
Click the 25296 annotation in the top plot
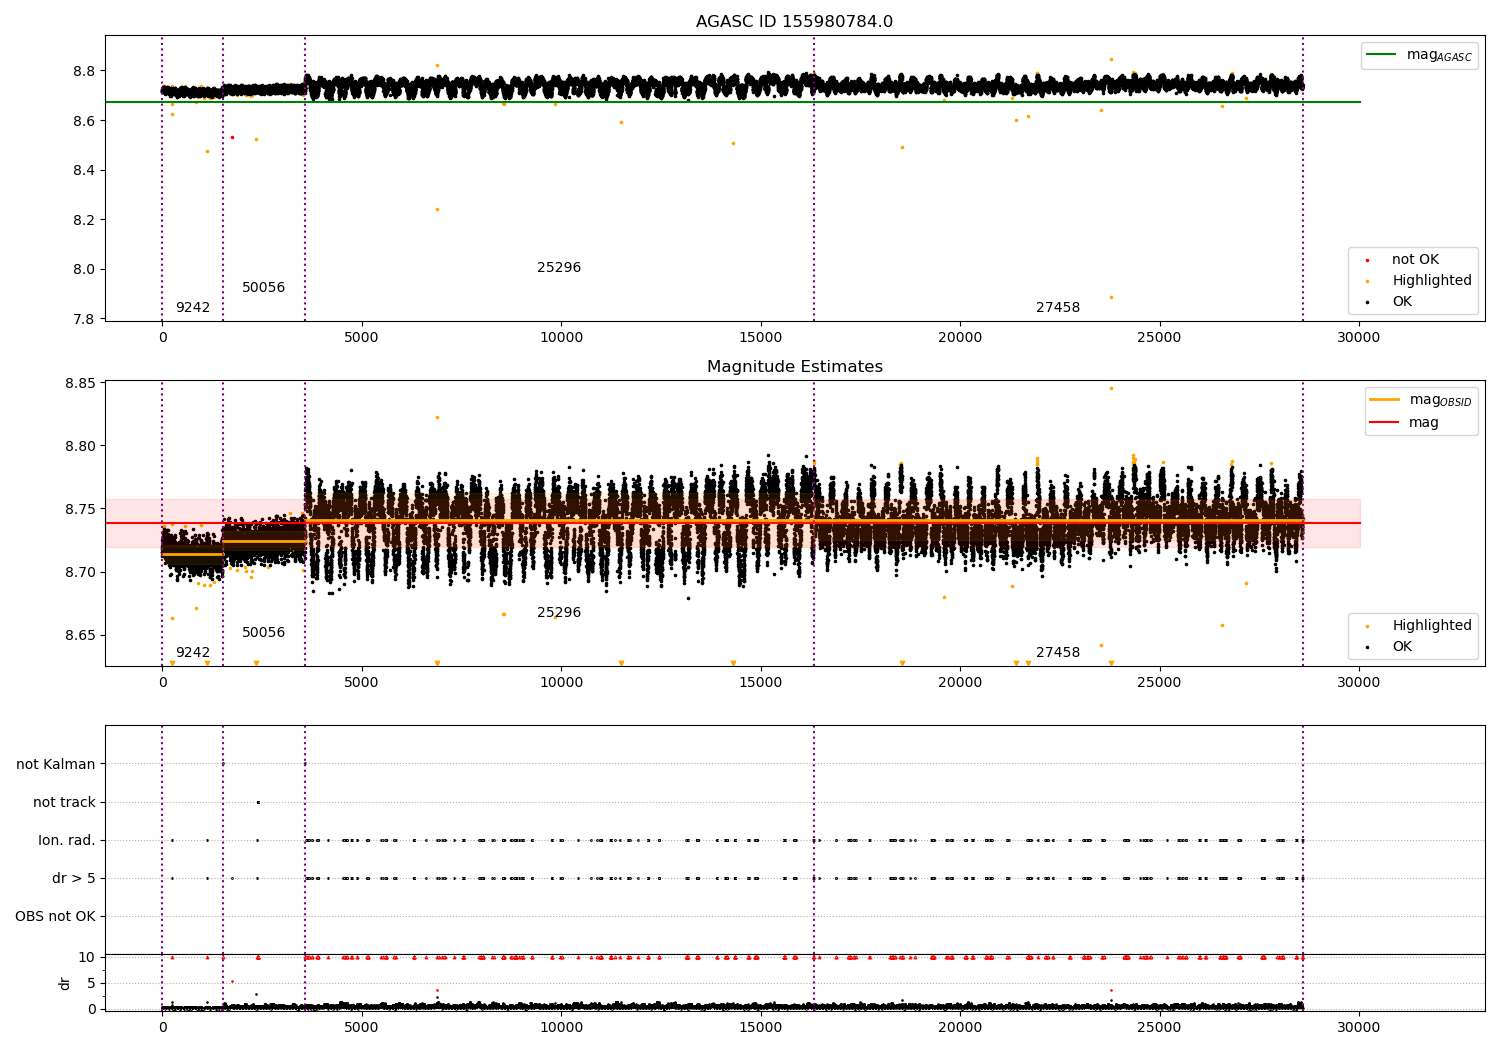click(x=559, y=268)
